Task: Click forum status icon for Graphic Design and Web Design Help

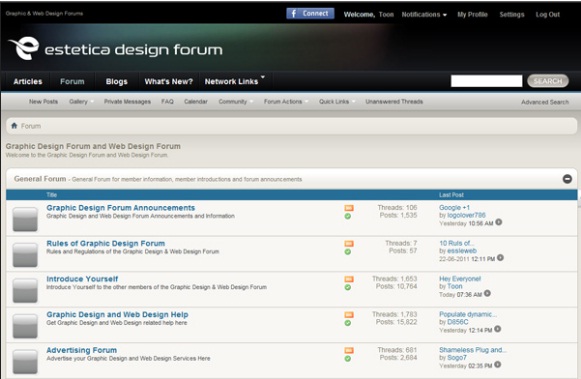Action: [x=25, y=326]
